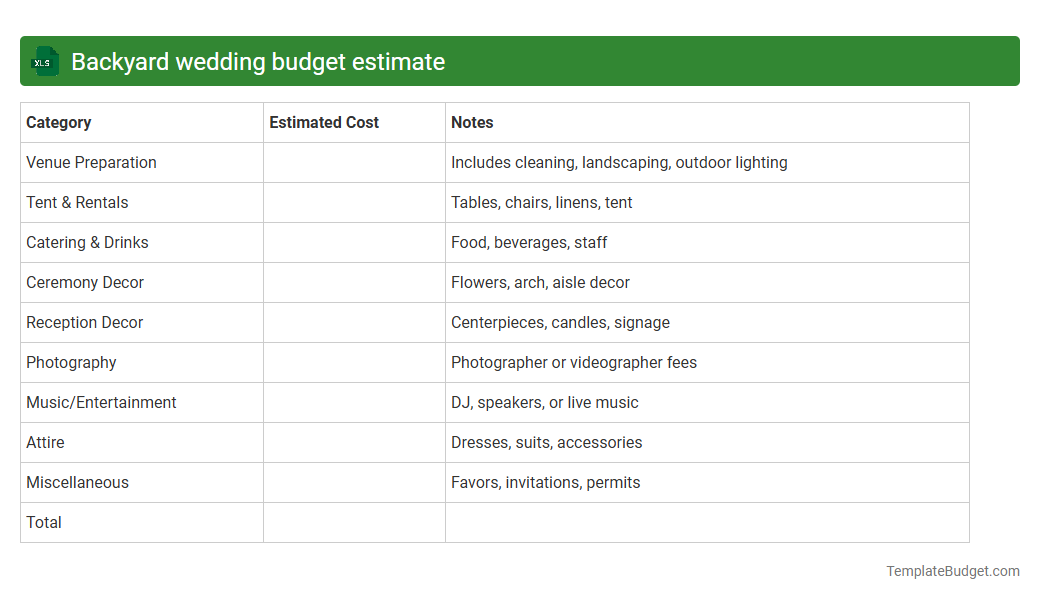The image size is (1040, 600).
Task: Click the Music/Entertainment row label
Action: point(101,402)
